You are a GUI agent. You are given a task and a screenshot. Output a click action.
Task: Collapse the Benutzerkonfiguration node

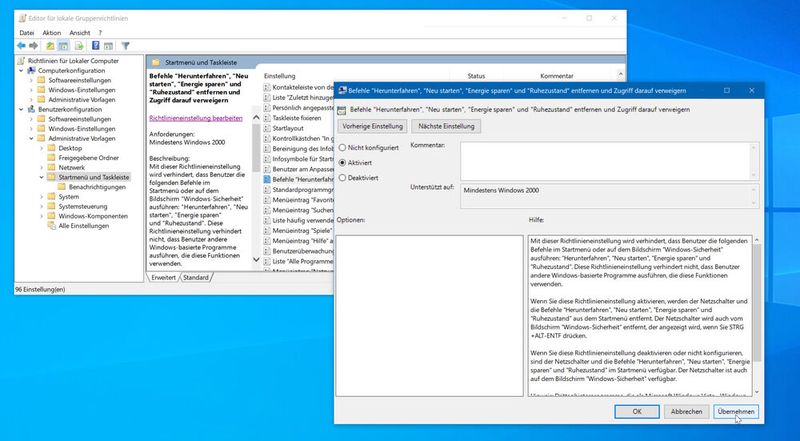pyautogui.click(x=21, y=109)
